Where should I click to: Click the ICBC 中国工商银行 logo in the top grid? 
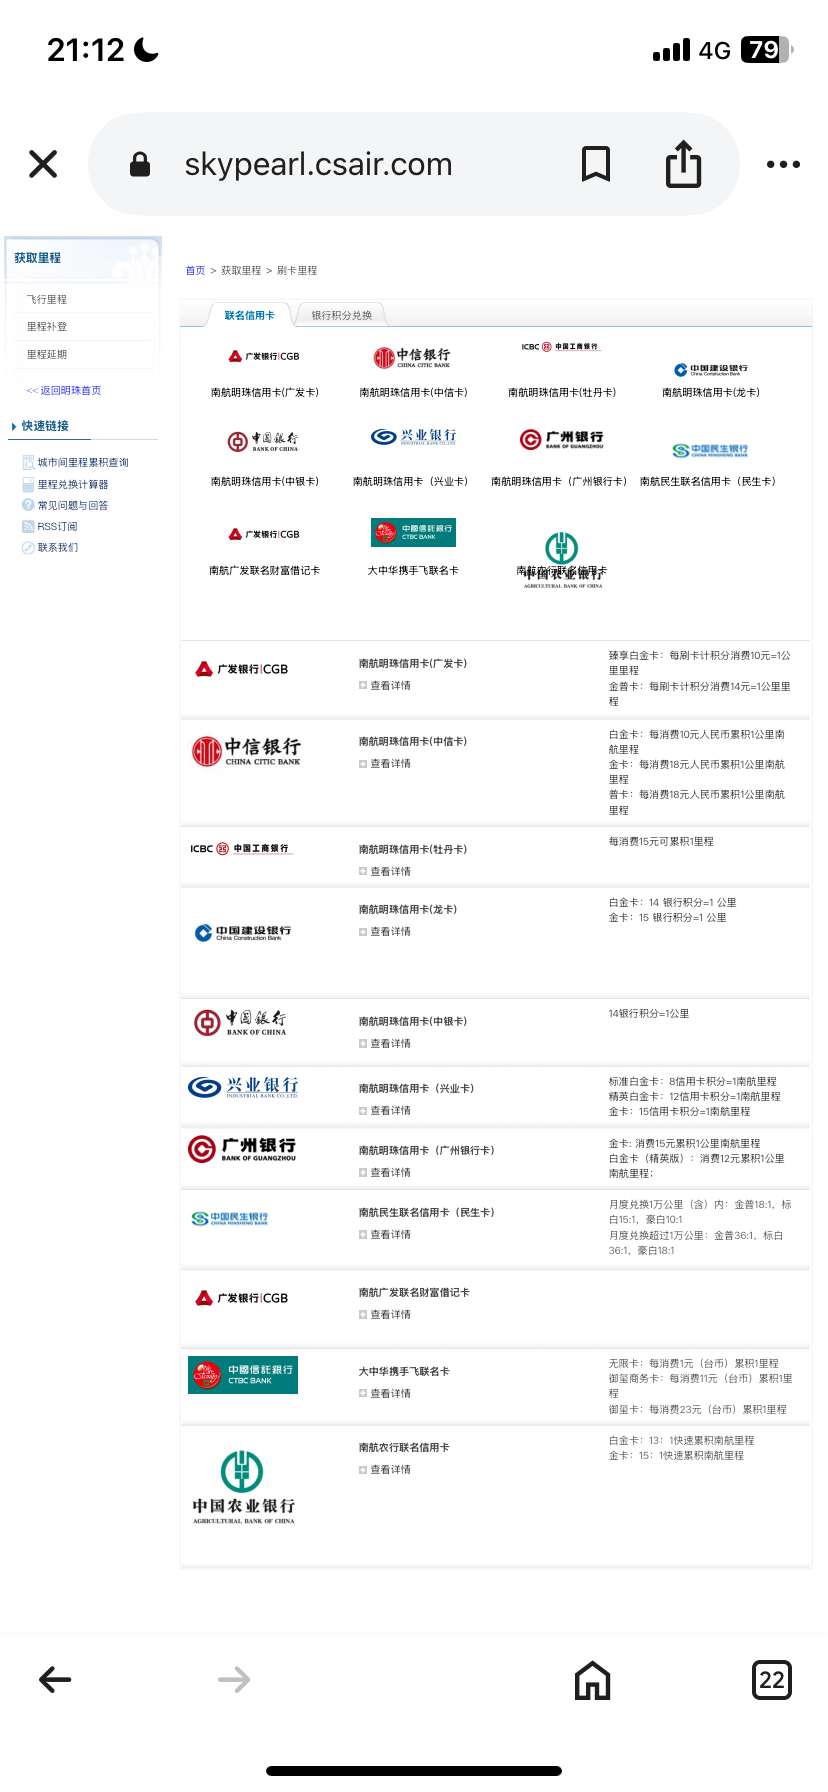pyautogui.click(x=561, y=347)
